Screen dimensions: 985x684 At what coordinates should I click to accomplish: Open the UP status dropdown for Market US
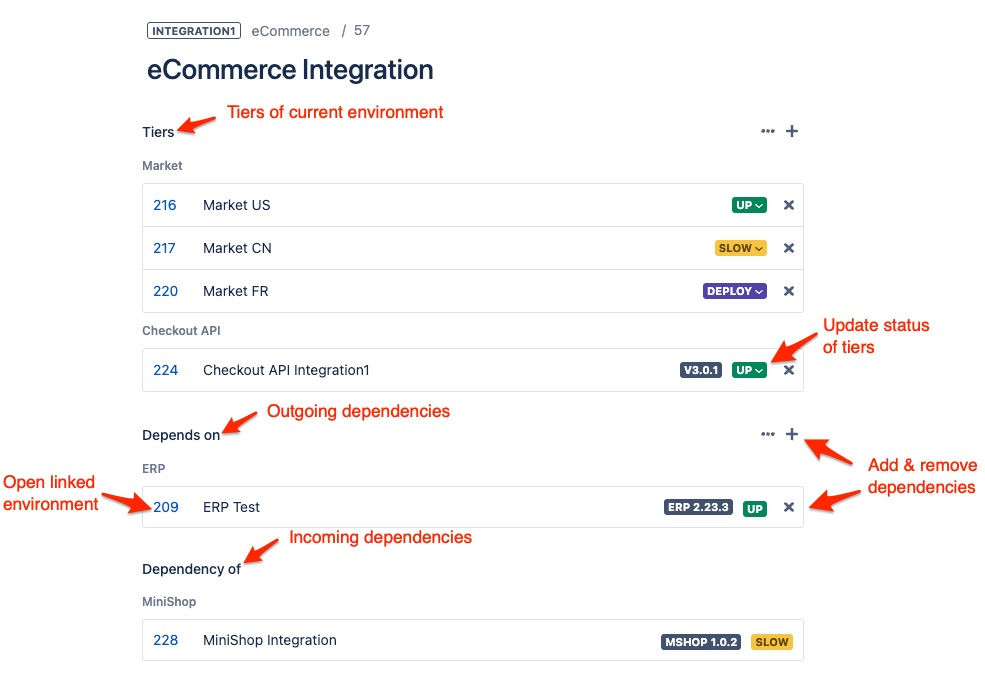point(749,205)
